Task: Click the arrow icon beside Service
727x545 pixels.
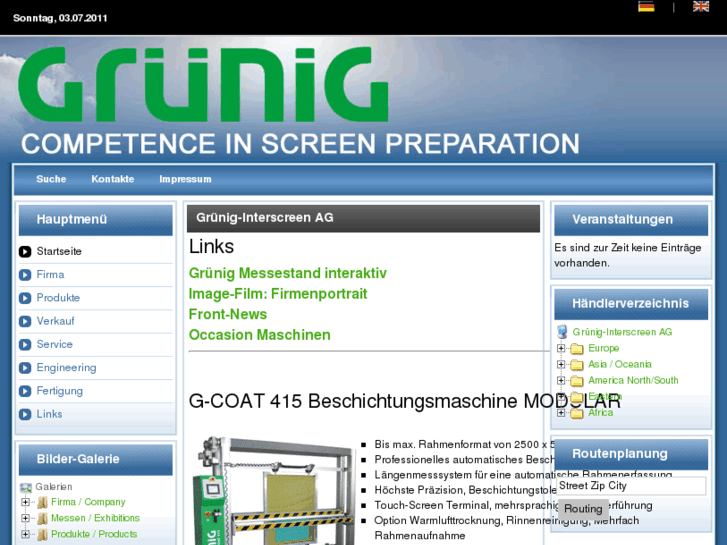Action: pyautogui.click(x=25, y=345)
